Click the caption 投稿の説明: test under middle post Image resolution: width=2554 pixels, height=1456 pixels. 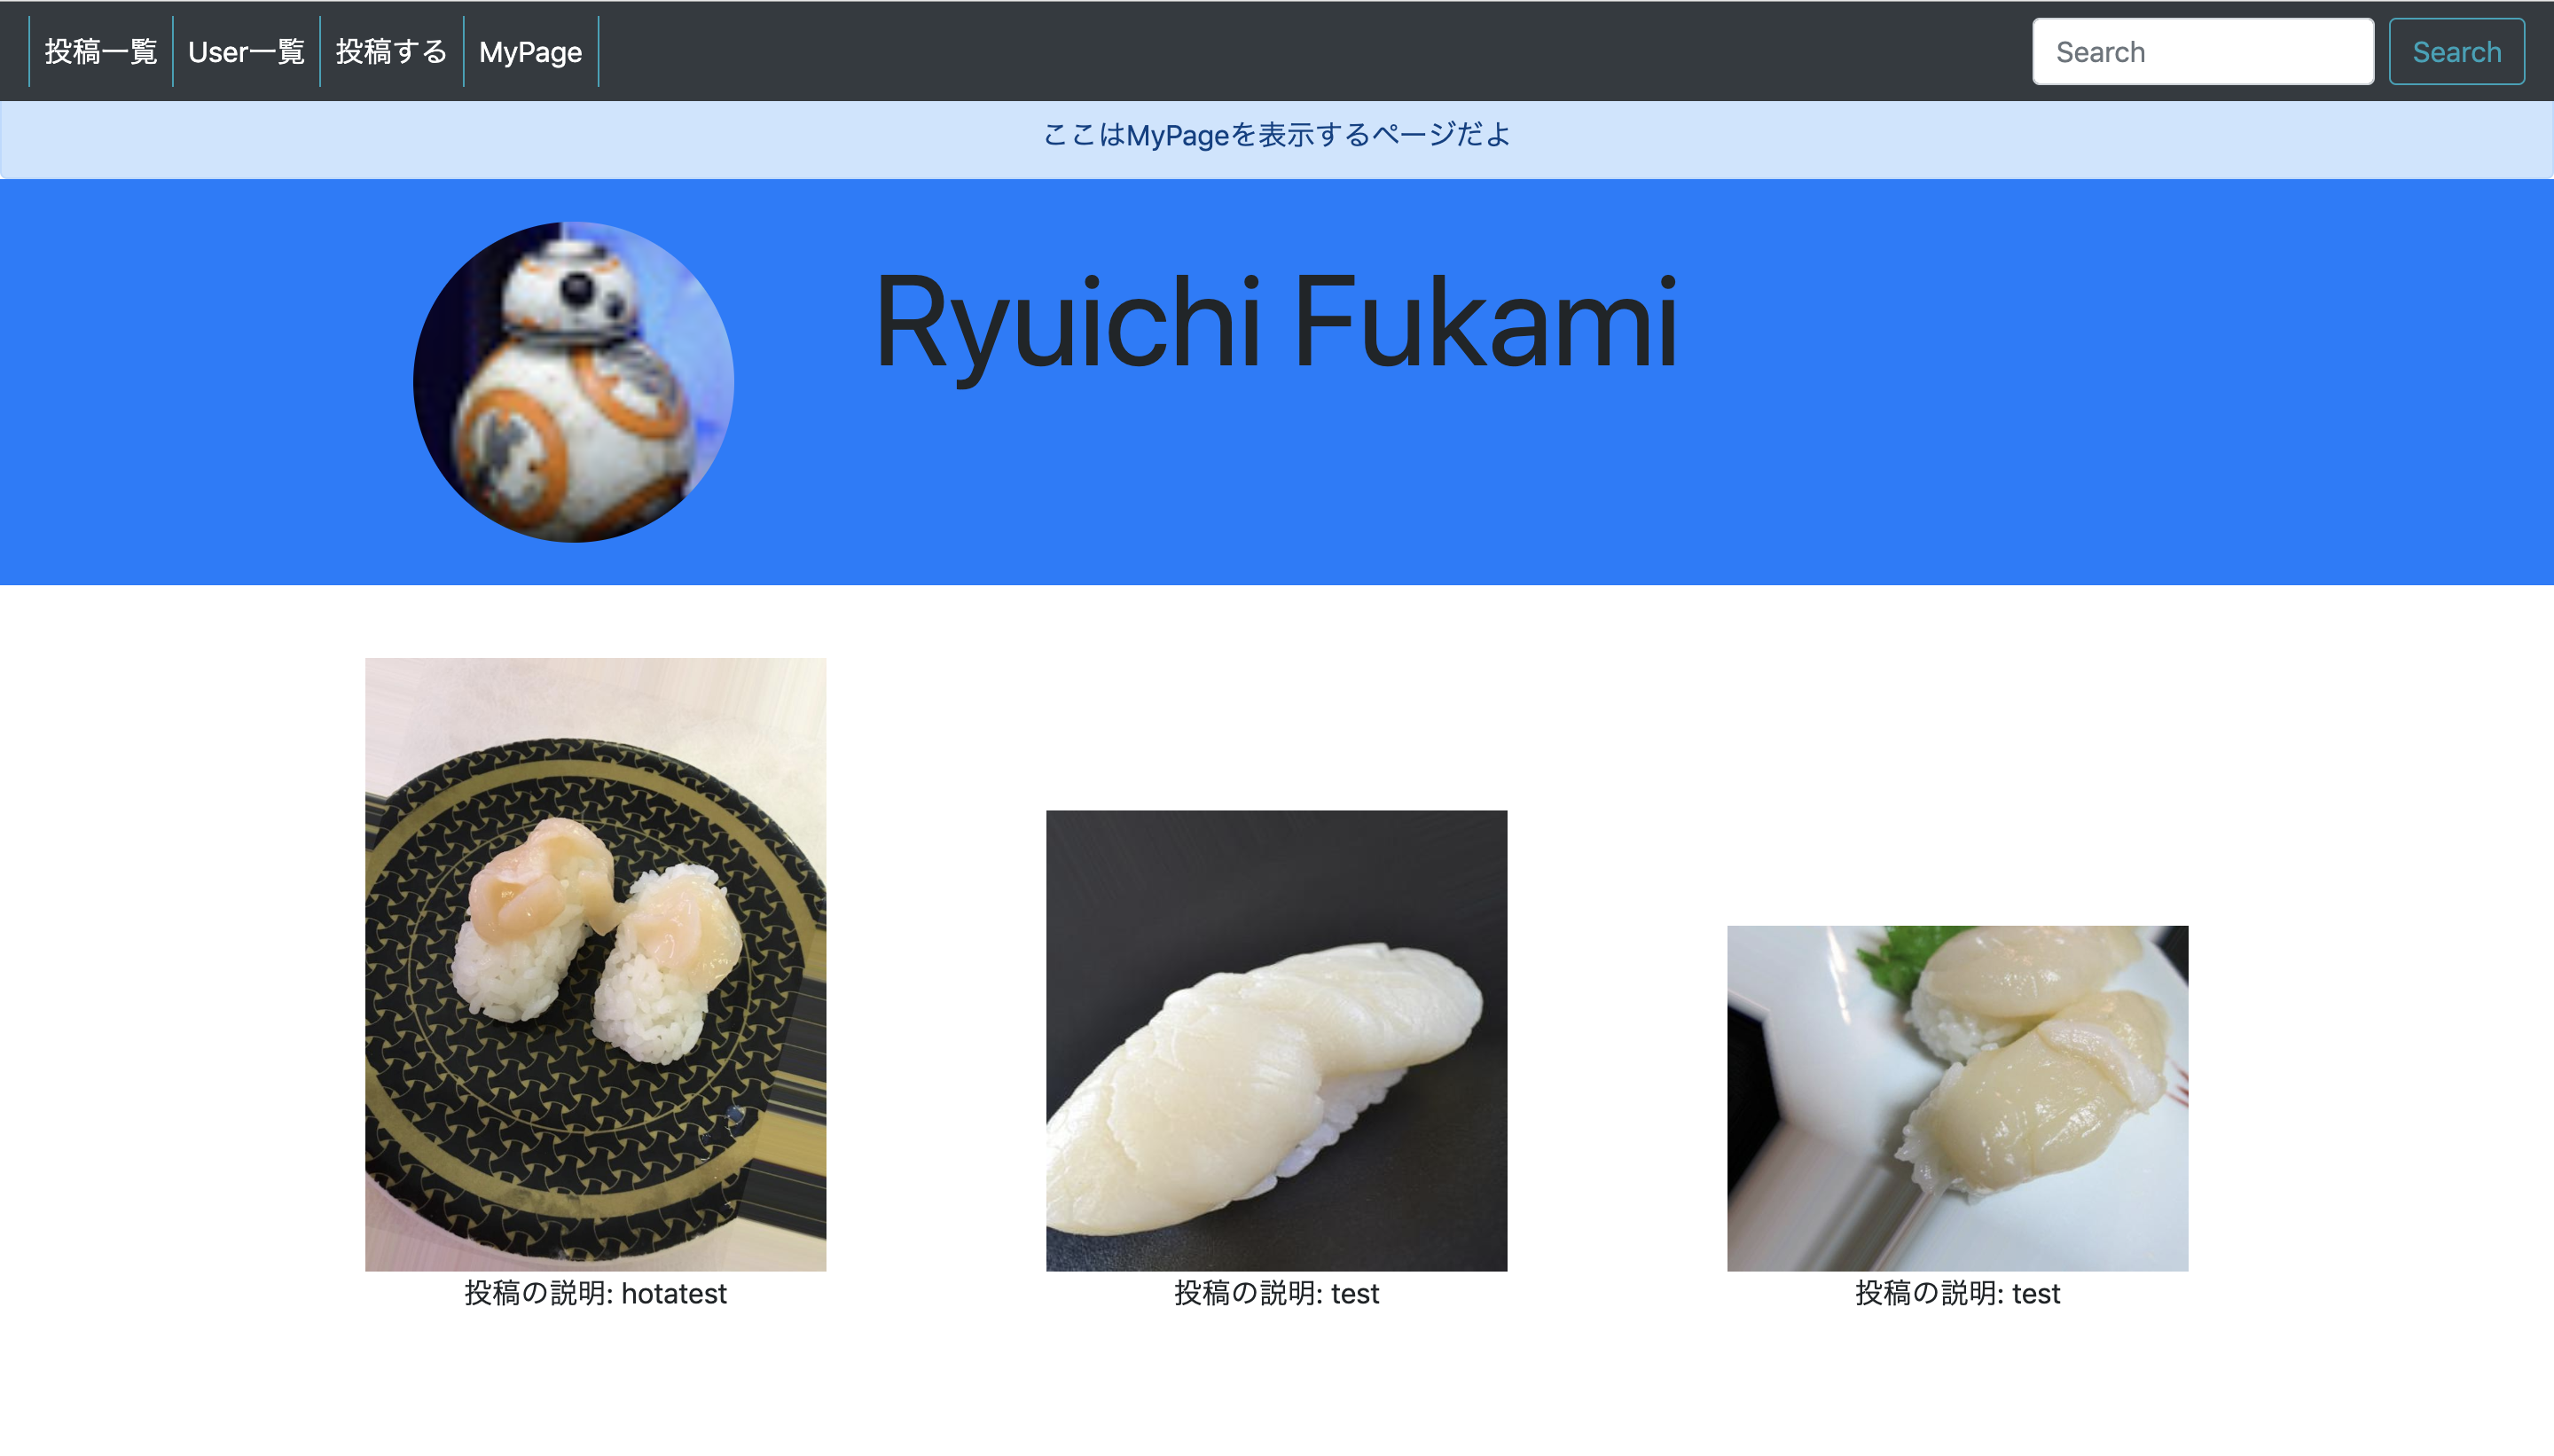pos(1276,1293)
